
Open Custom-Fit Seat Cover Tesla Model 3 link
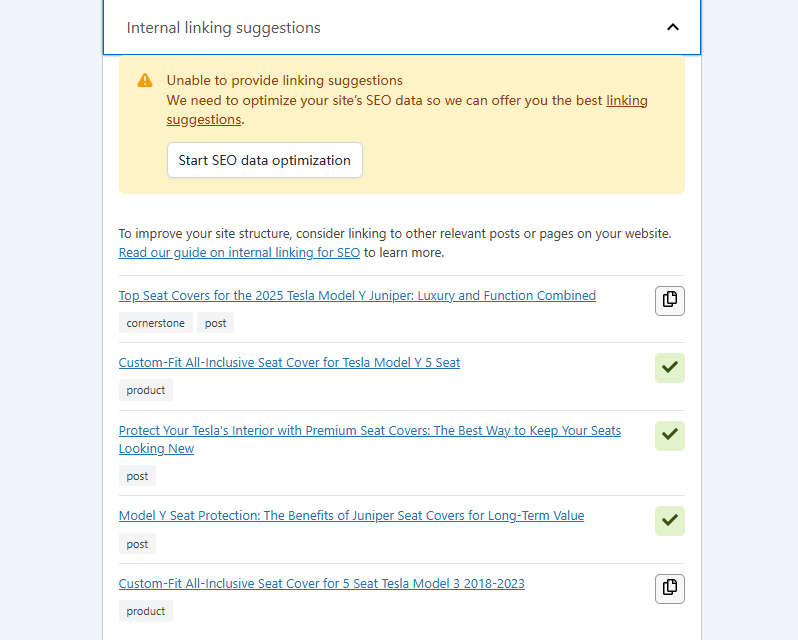click(321, 584)
